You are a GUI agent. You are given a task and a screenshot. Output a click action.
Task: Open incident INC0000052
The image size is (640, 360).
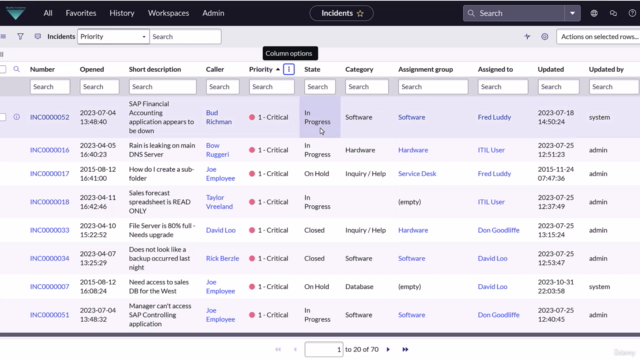coord(49,117)
